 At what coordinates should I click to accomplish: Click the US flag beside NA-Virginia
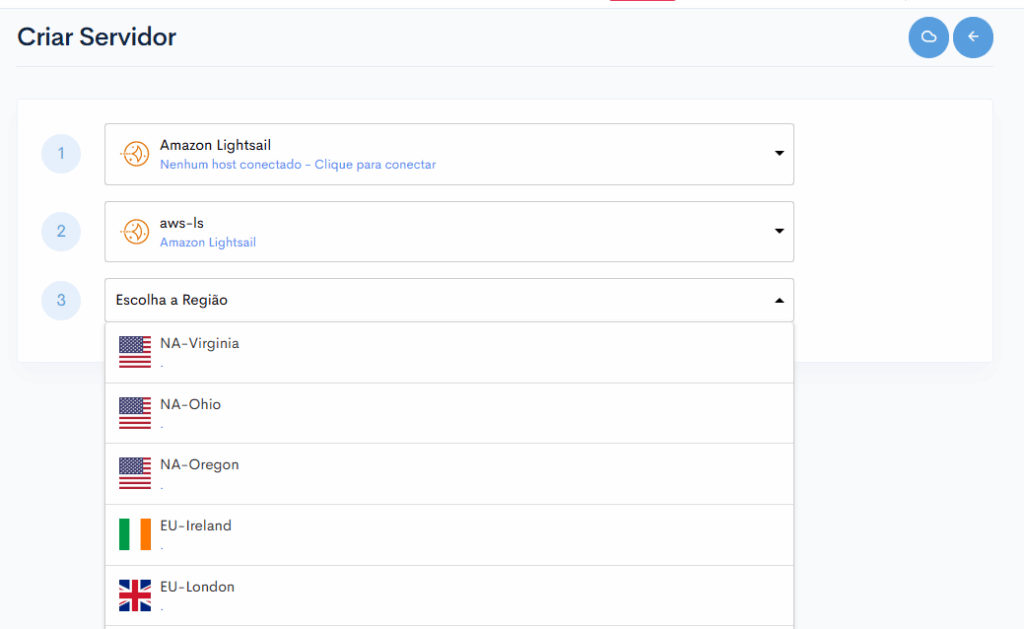point(135,352)
